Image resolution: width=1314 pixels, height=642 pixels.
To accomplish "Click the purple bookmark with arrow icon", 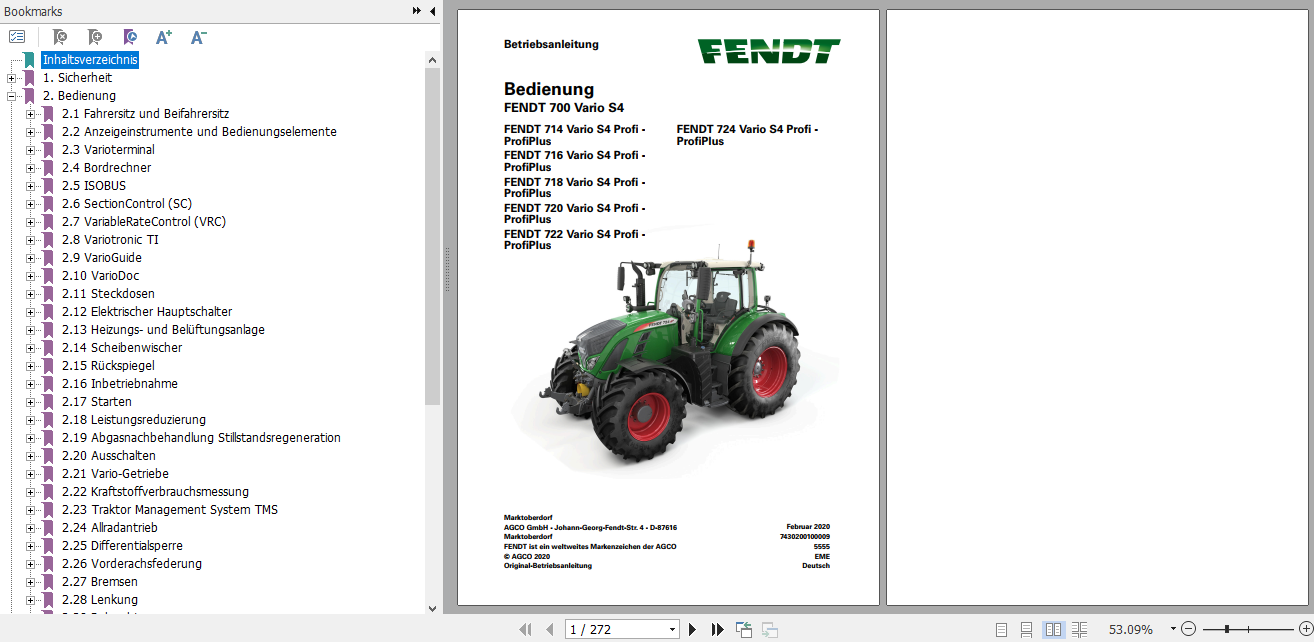I will (x=130, y=37).
